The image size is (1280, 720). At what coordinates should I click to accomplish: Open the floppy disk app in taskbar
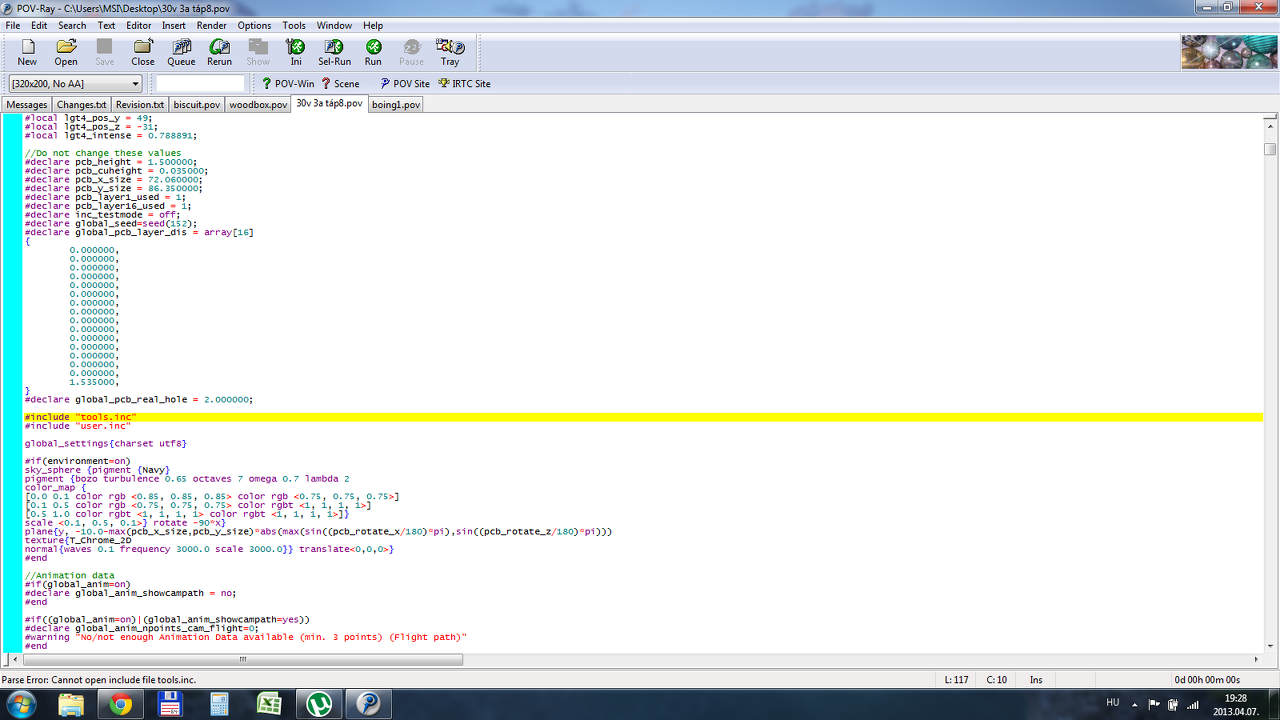coord(170,704)
